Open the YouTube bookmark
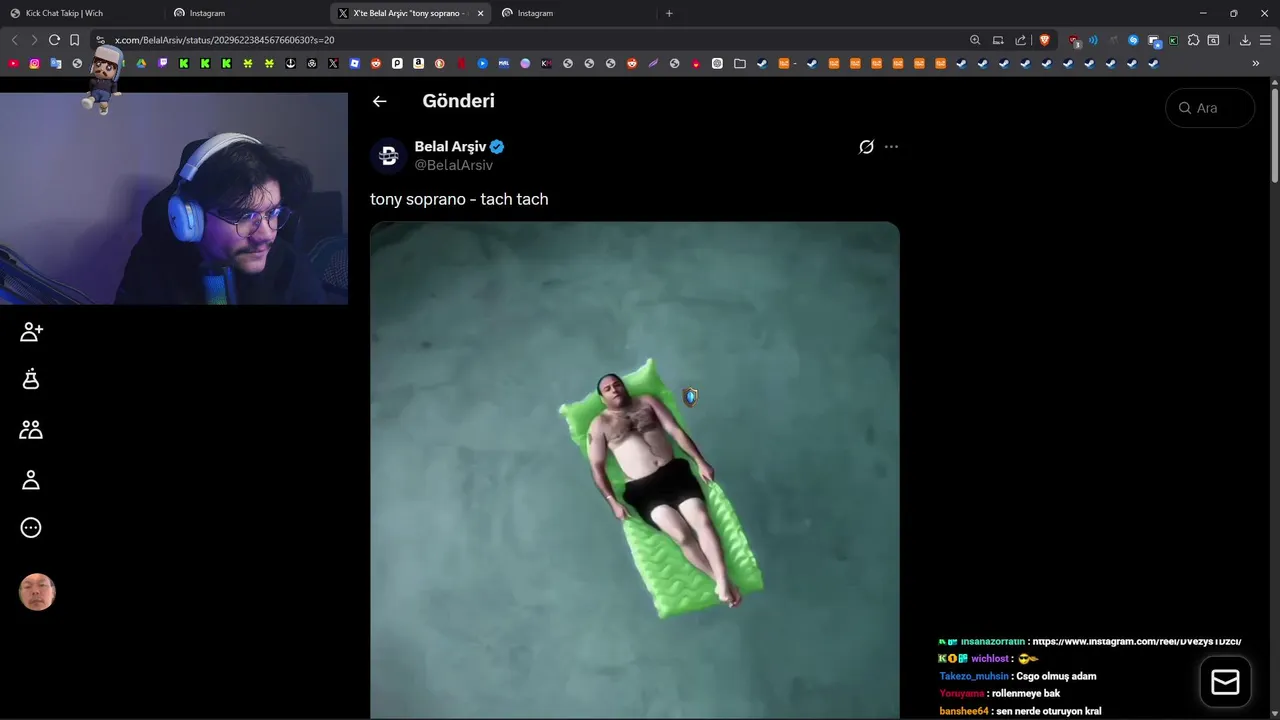 [x=13, y=63]
